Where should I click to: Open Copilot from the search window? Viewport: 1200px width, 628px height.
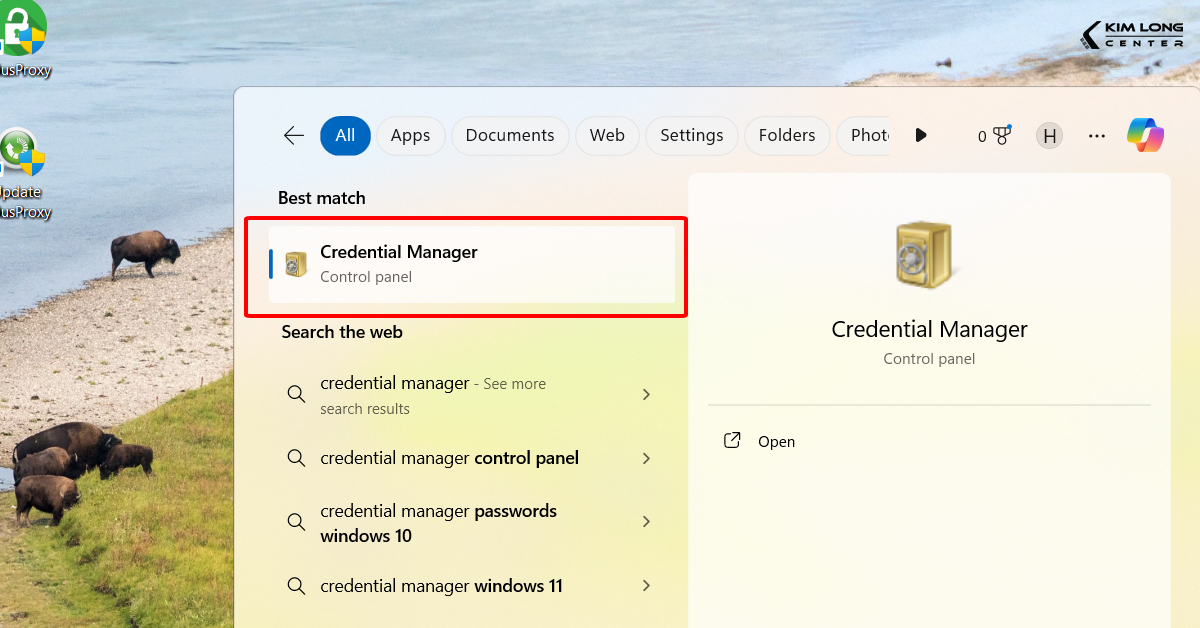pyautogui.click(x=1144, y=135)
